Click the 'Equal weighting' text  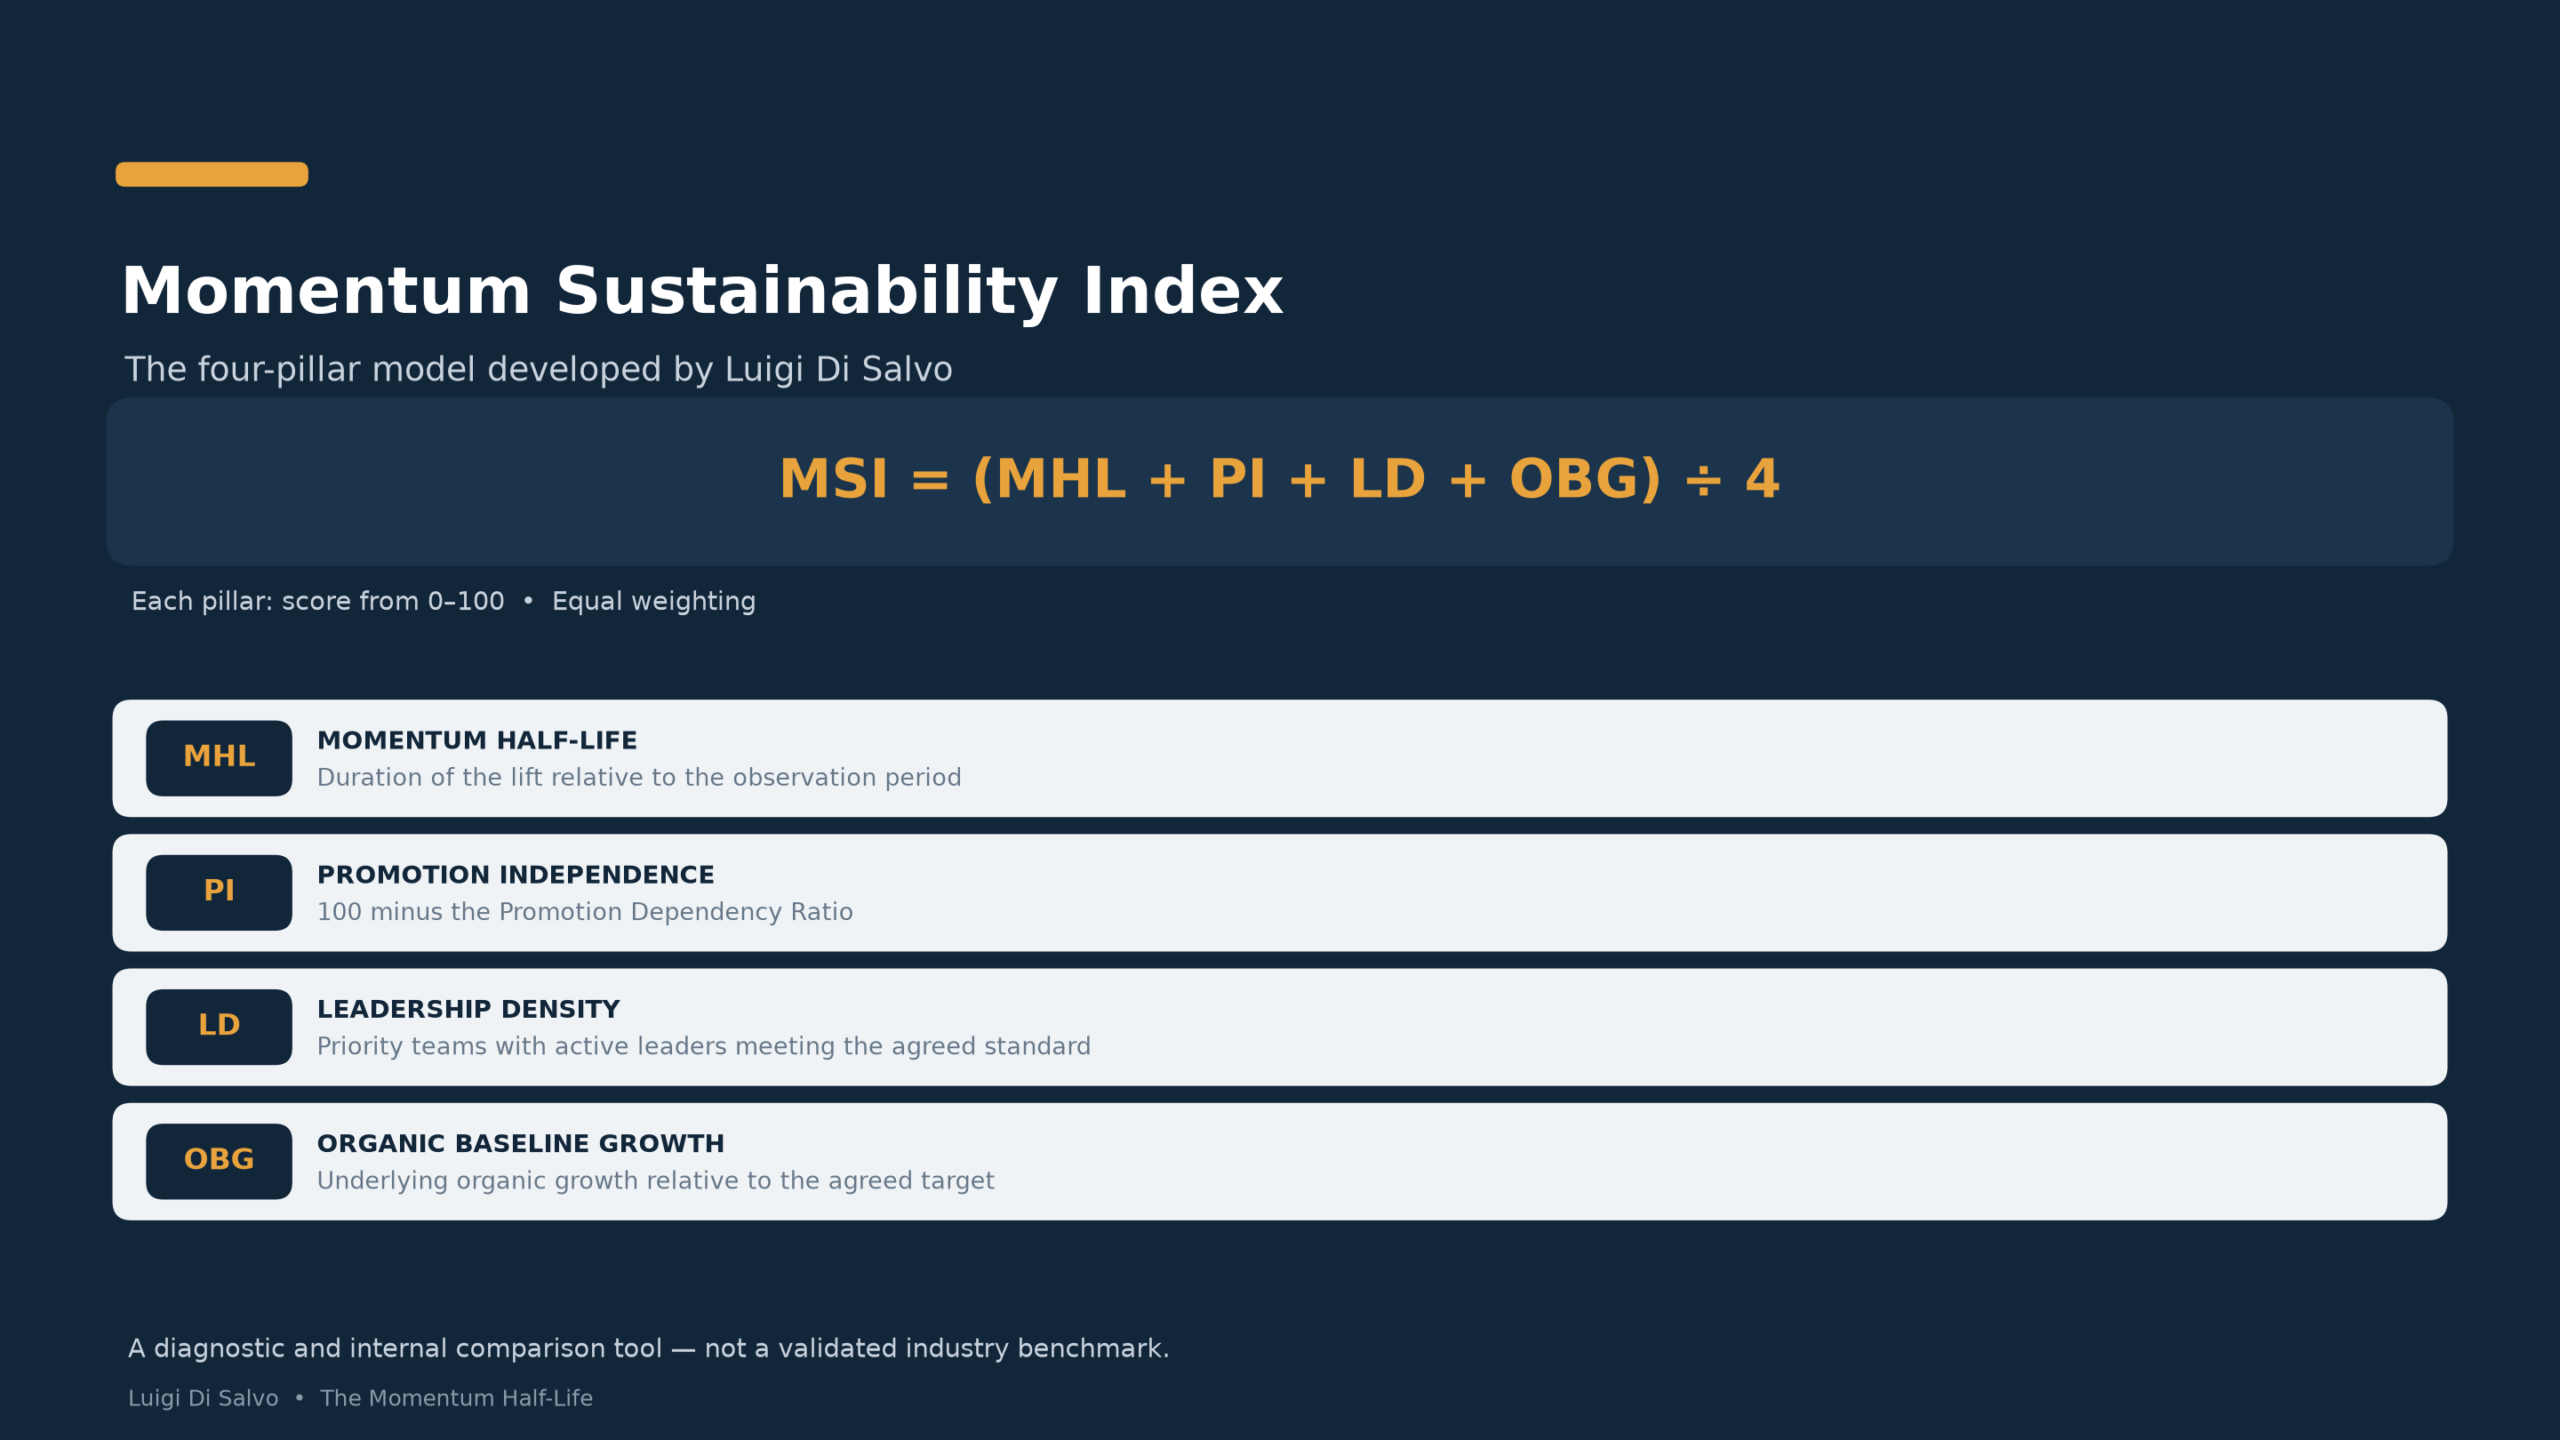tap(654, 602)
